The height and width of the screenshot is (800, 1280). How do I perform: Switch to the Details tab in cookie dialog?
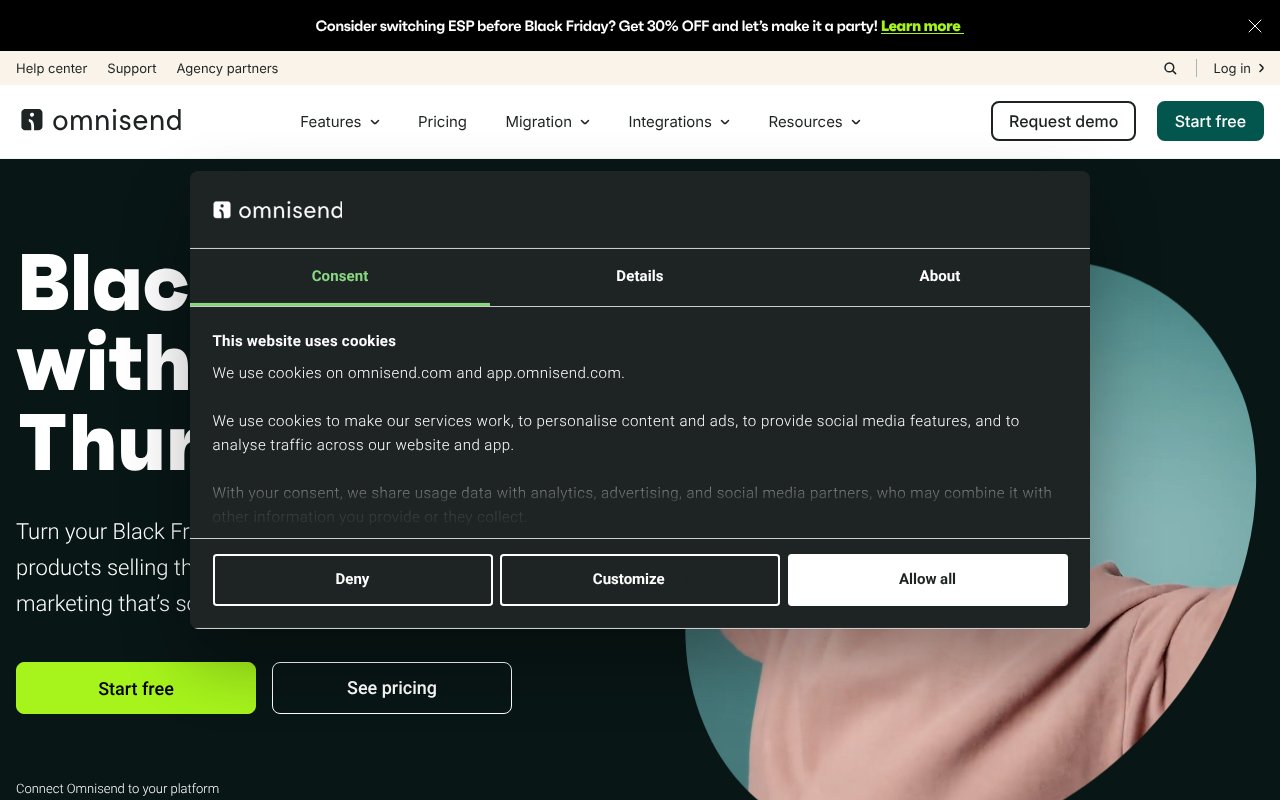click(639, 276)
